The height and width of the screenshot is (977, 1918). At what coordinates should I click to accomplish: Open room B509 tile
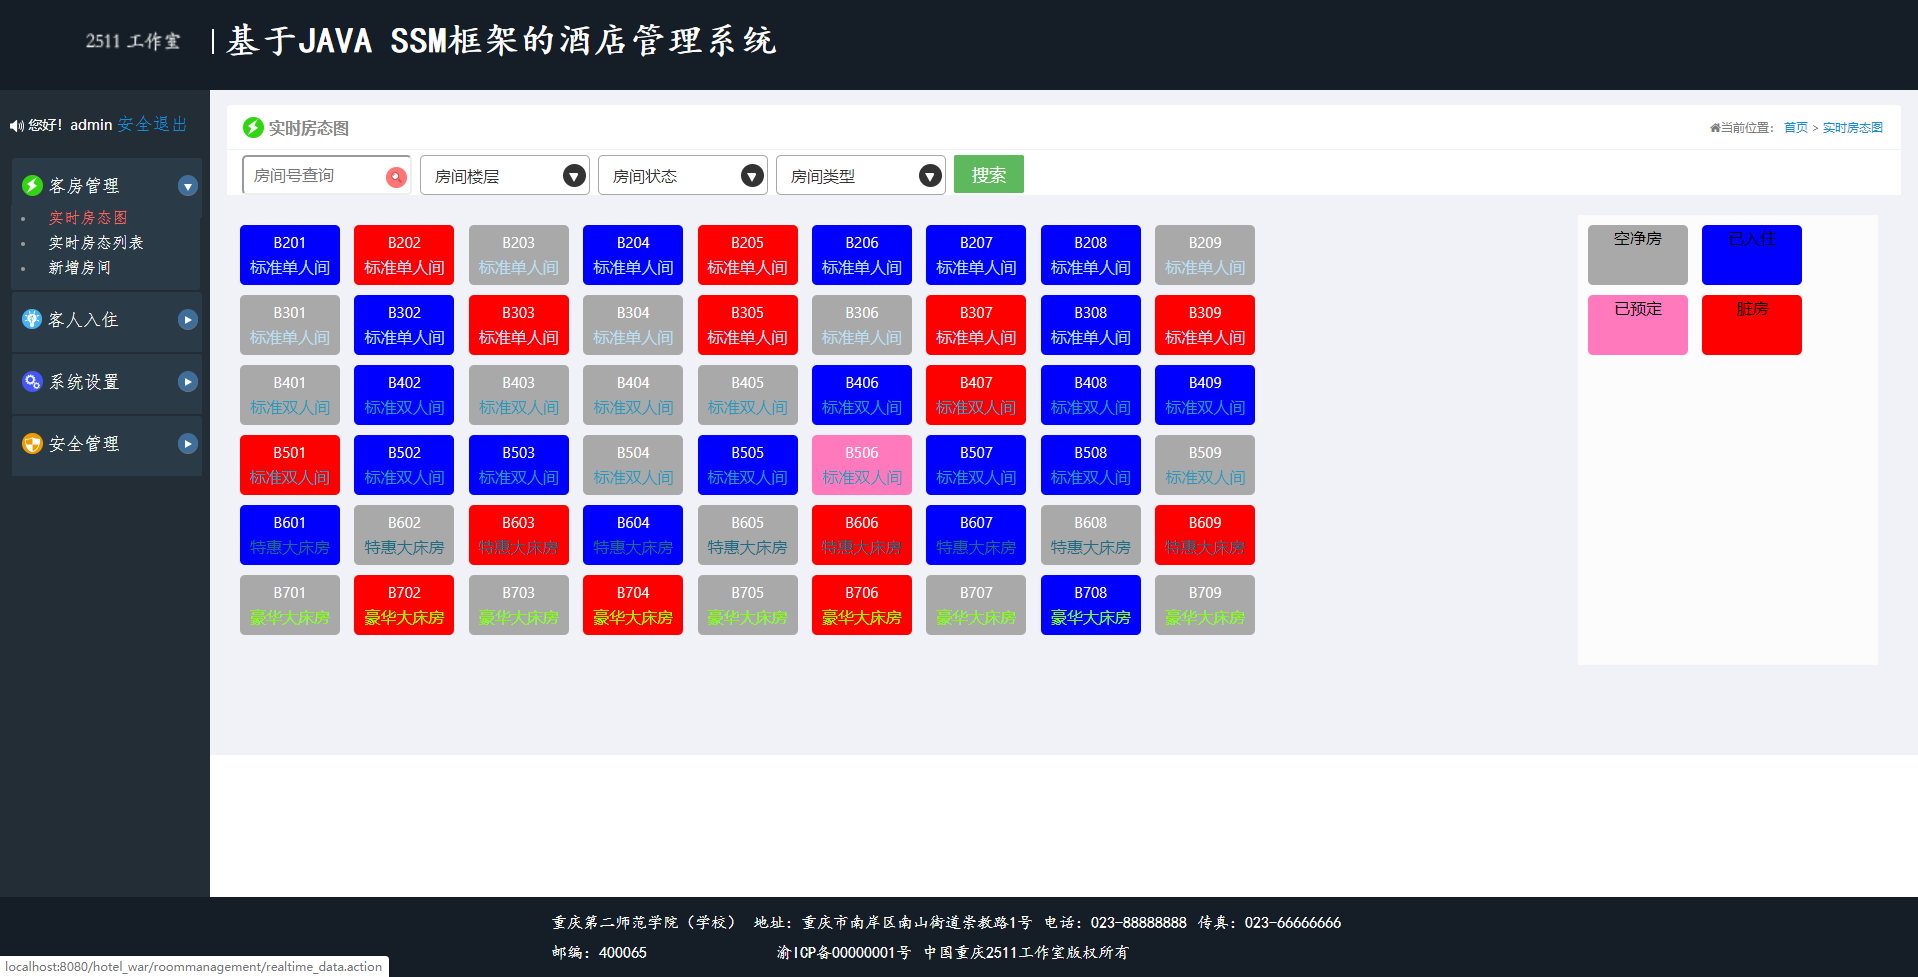tap(1205, 465)
